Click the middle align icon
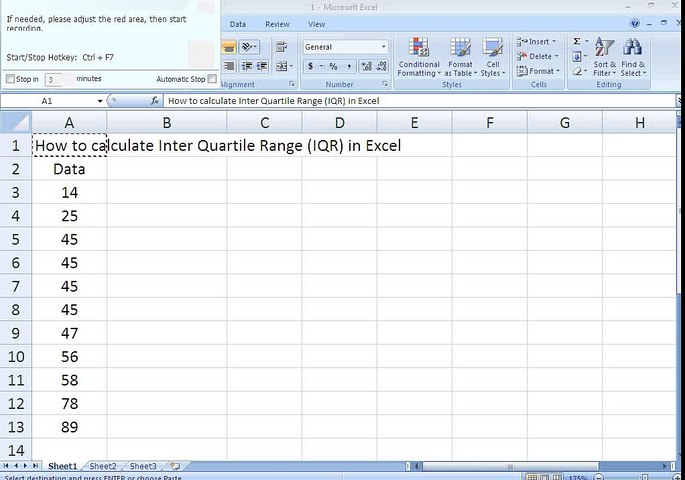 tap(229, 47)
